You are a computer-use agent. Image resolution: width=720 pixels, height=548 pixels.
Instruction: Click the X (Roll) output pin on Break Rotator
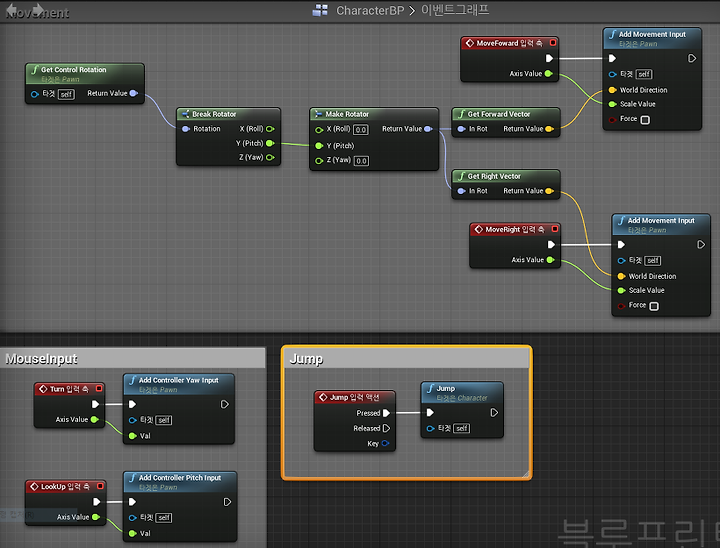click(x=270, y=129)
